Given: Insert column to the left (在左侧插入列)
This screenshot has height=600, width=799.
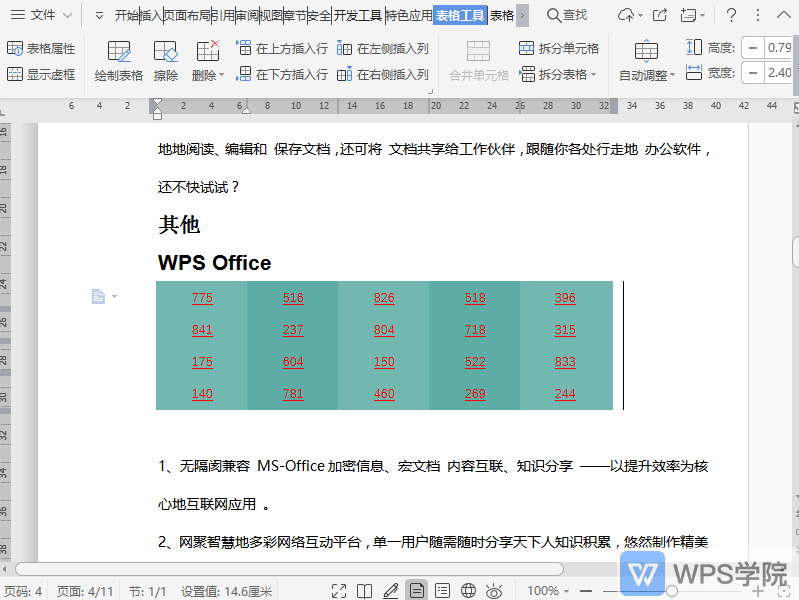Looking at the screenshot, I should pos(383,48).
